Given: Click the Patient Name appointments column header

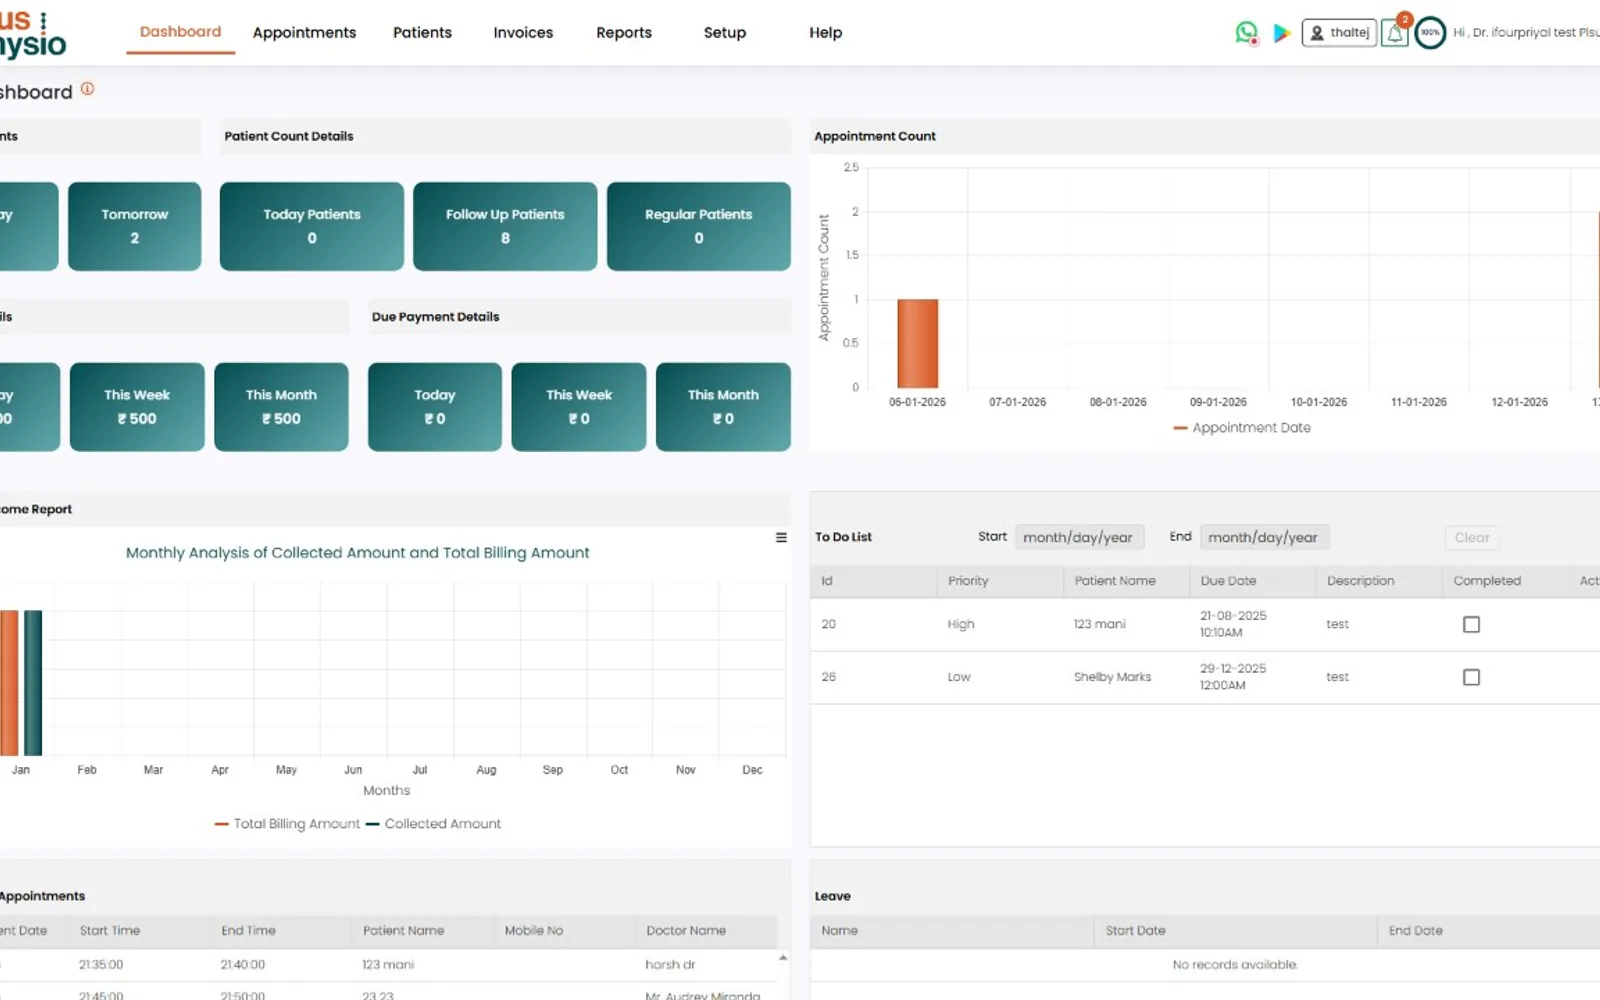Looking at the screenshot, I should click(403, 931).
